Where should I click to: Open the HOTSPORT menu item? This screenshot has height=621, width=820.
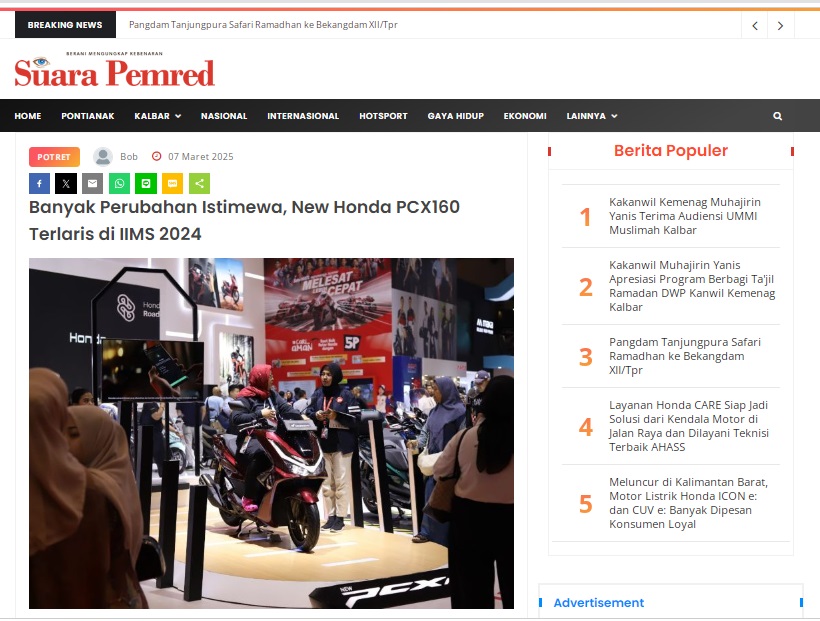pyautogui.click(x=383, y=116)
